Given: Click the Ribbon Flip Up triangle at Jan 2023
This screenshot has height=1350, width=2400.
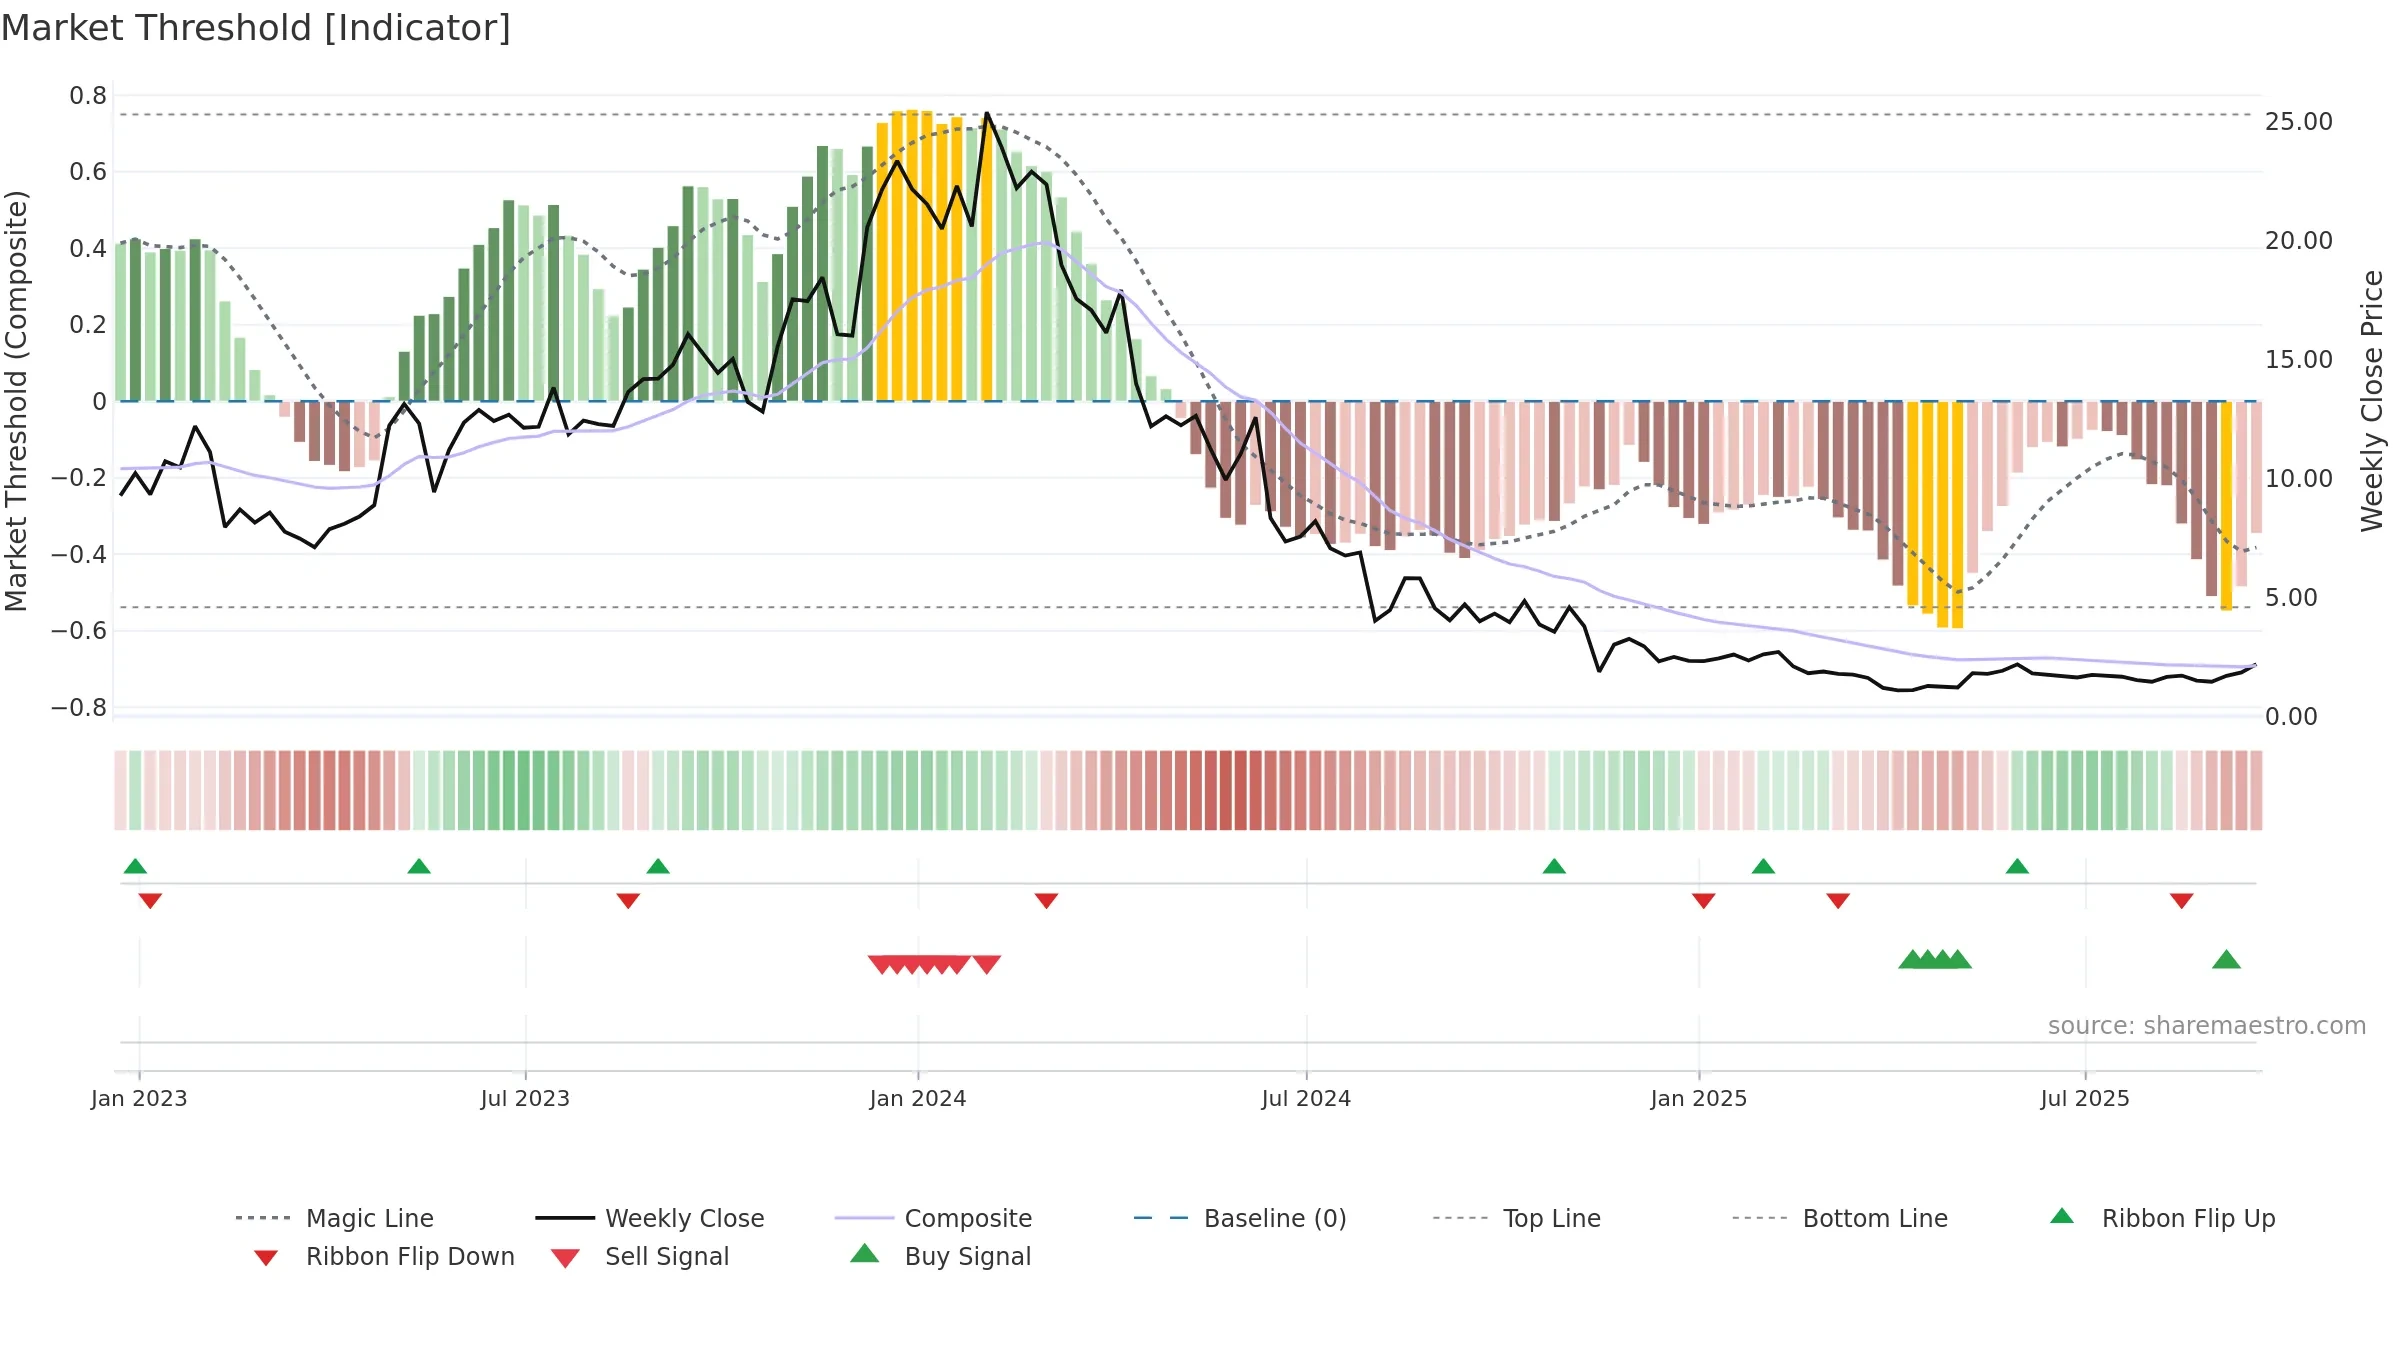Looking at the screenshot, I should pos(135,866).
